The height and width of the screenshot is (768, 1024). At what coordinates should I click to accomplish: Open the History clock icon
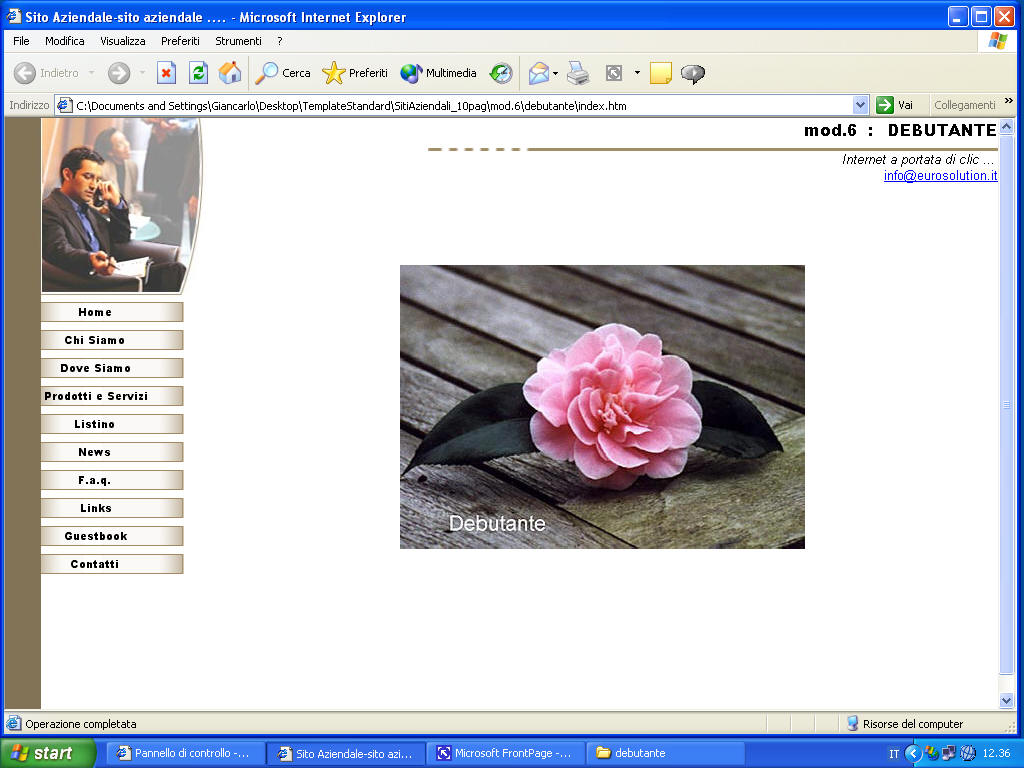pyautogui.click(x=501, y=73)
